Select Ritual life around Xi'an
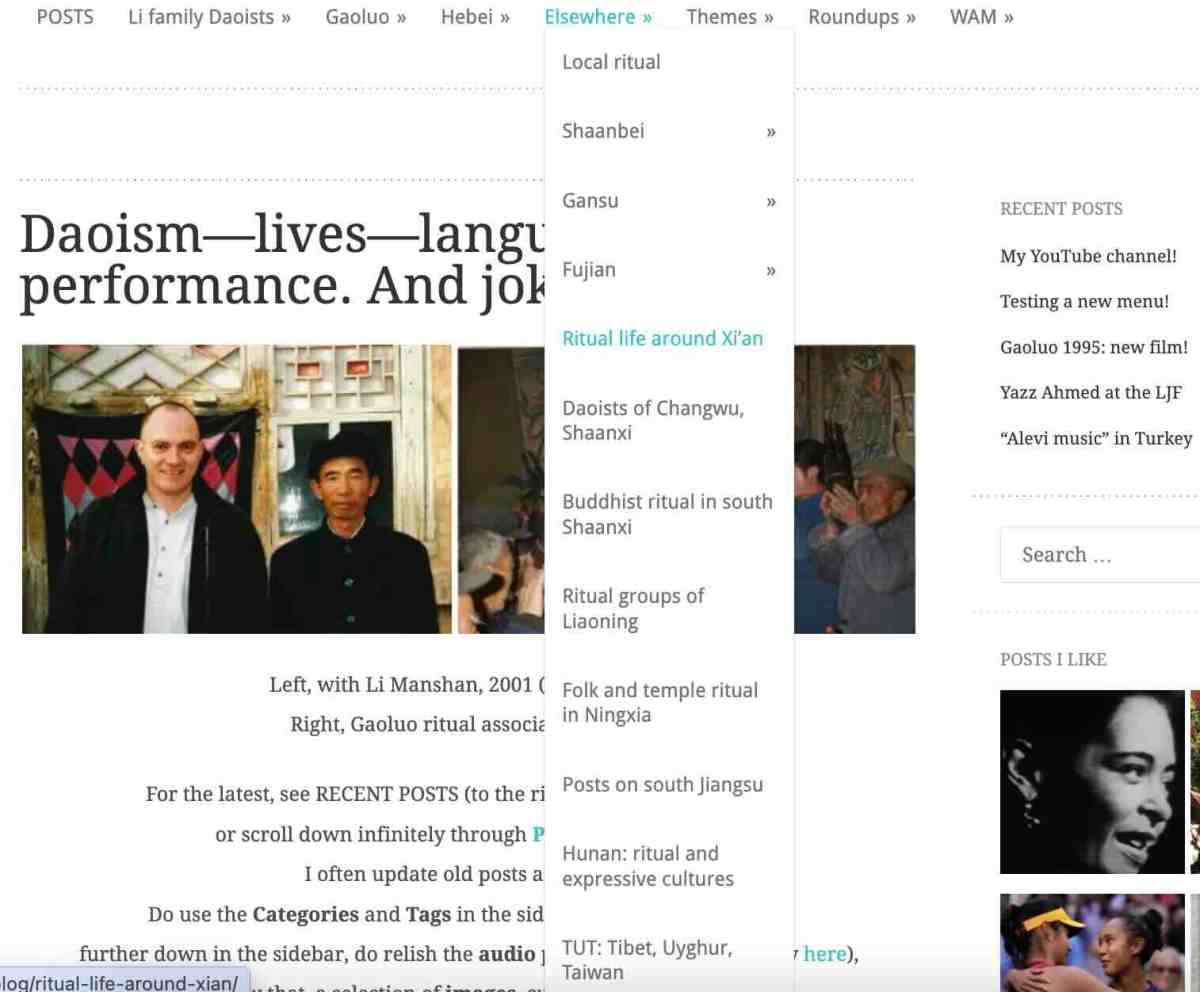The height and width of the screenshot is (992, 1200). point(662,339)
